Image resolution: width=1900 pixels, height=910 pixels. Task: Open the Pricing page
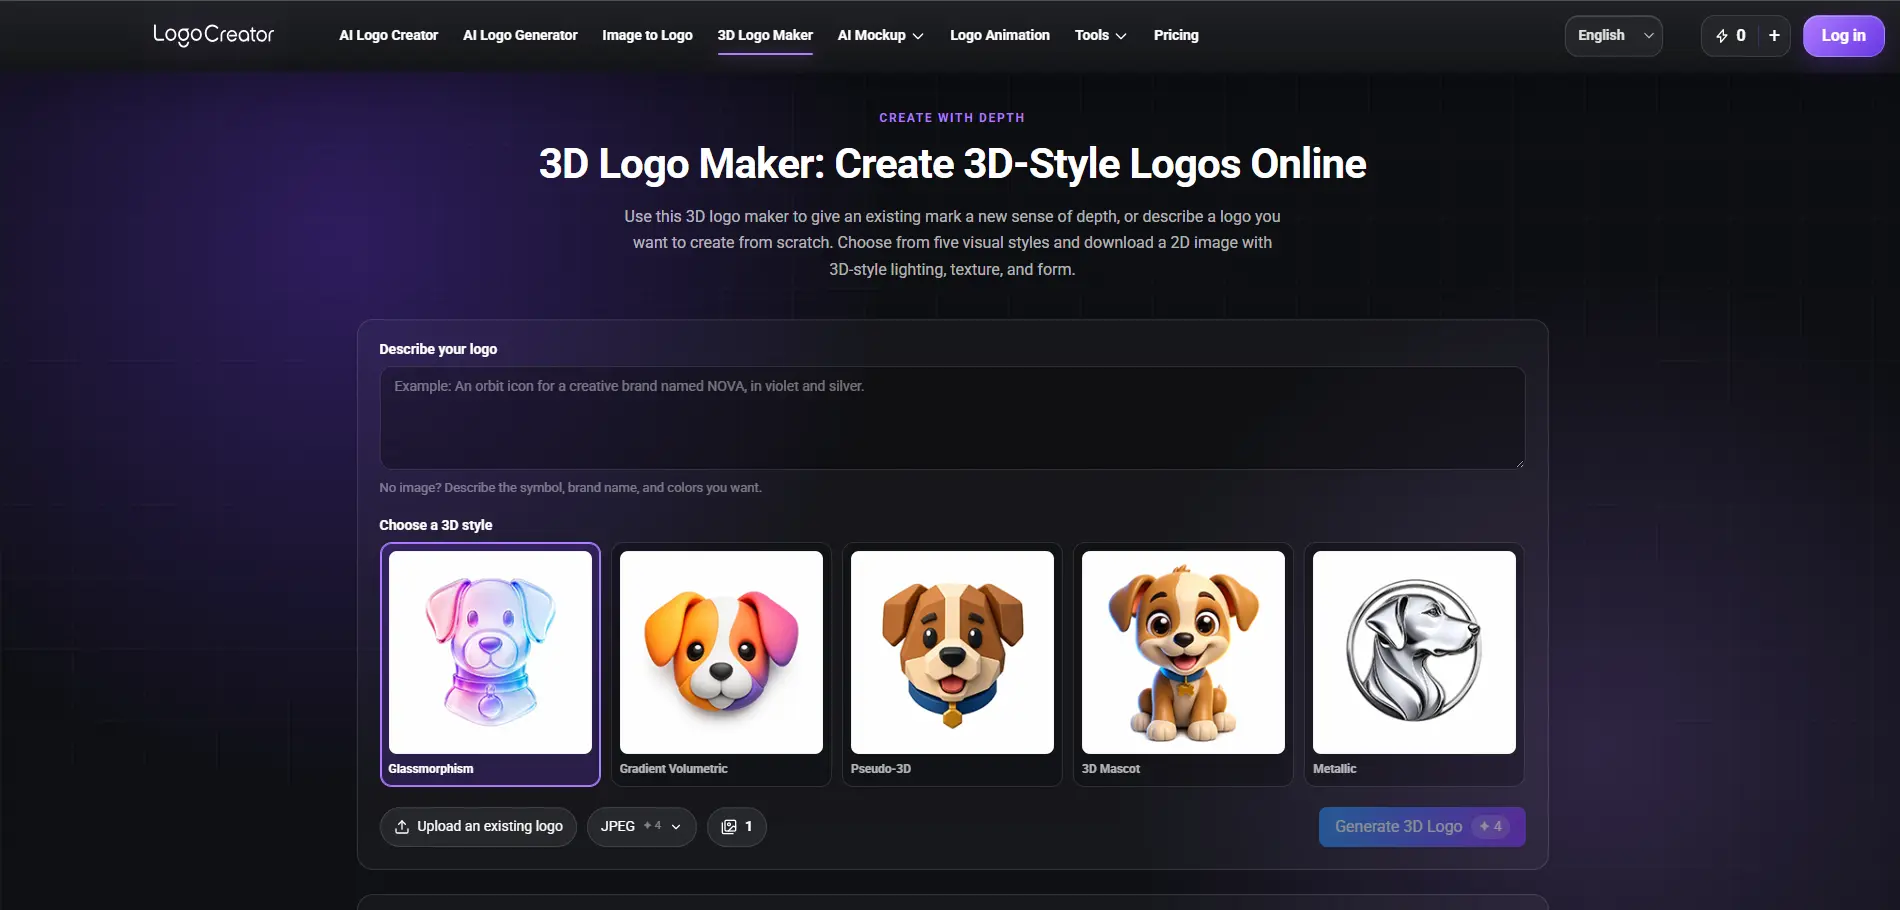coord(1176,35)
